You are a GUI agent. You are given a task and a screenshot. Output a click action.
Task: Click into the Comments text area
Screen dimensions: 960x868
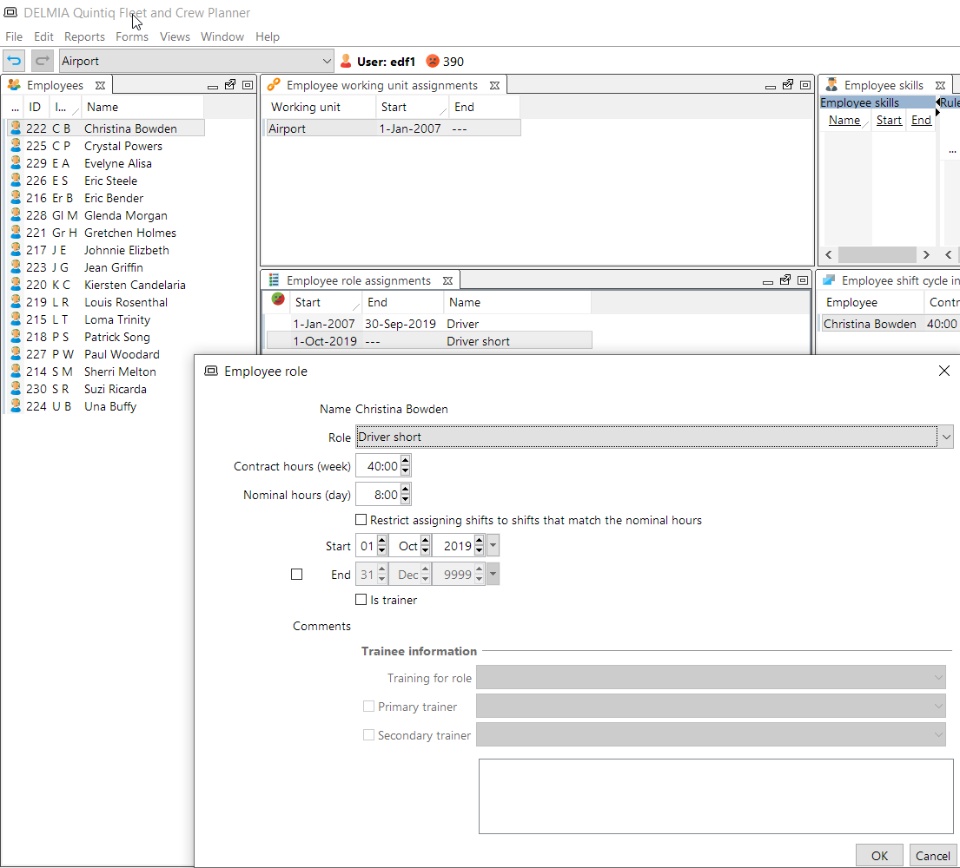tap(715, 796)
